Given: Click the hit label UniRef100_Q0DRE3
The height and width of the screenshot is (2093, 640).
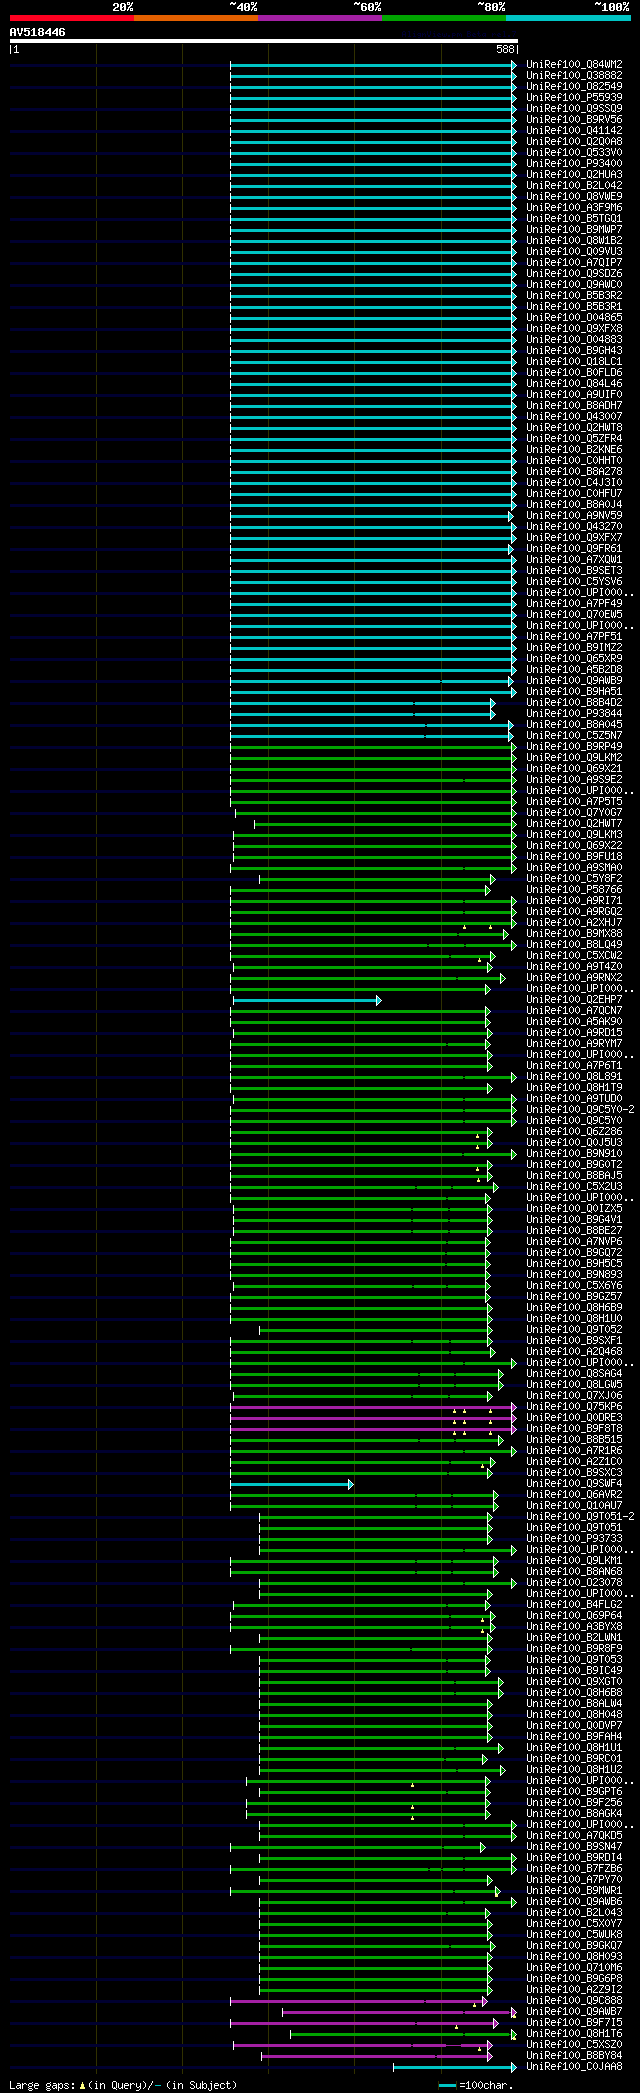Looking at the screenshot, I should [x=574, y=1418].
